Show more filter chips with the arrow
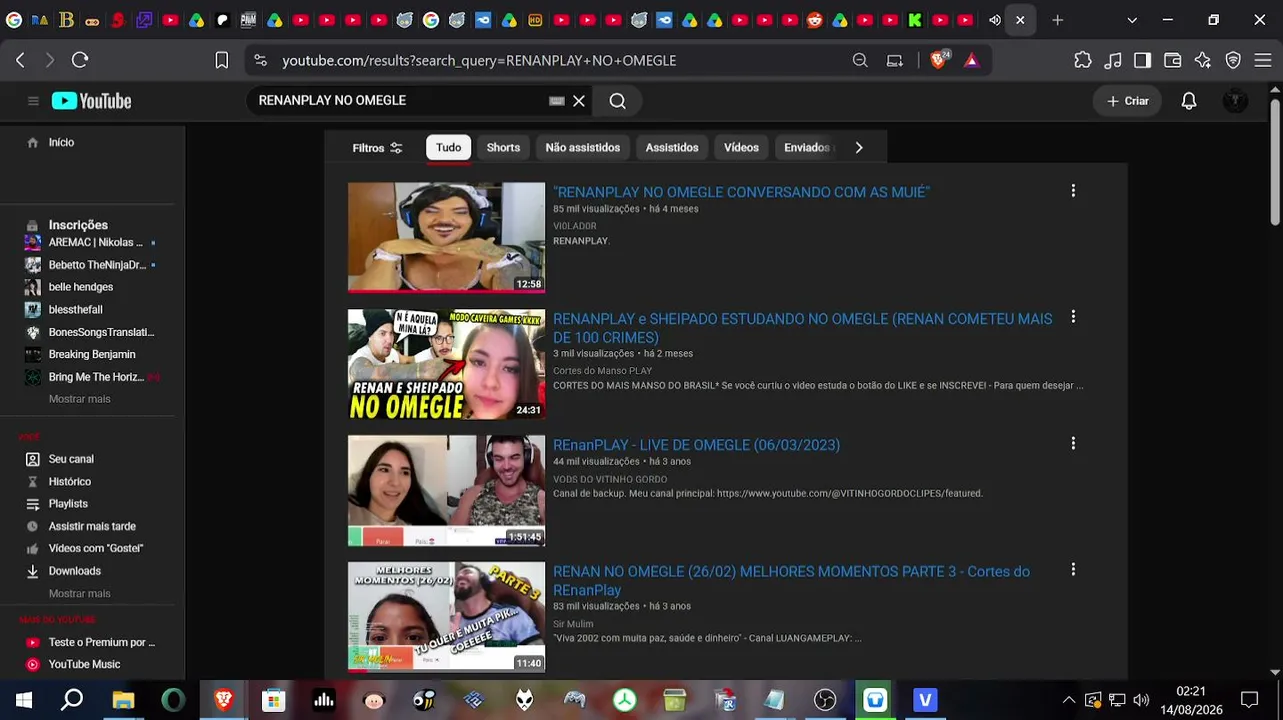Screen dimensions: 1283x720 pyautogui.click(x=859, y=148)
